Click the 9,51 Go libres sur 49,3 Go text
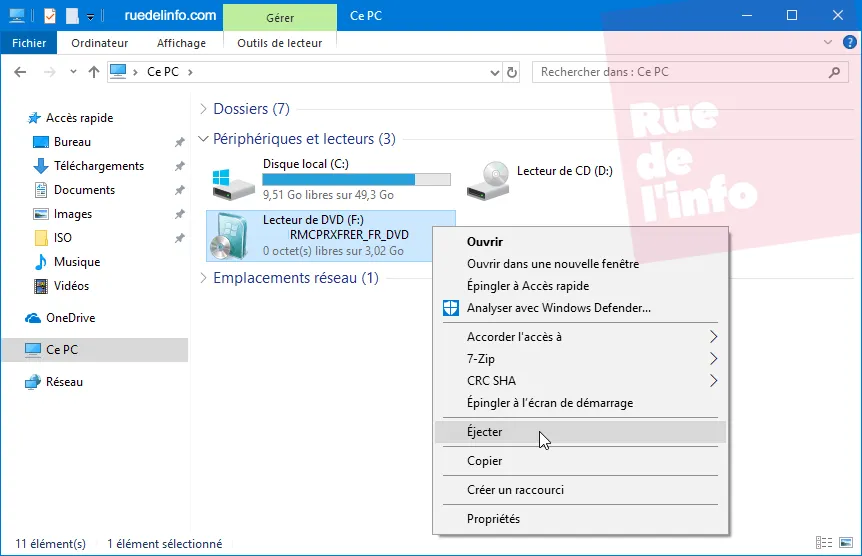Viewport: 862px width, 556px height. (x=328, y=195)
